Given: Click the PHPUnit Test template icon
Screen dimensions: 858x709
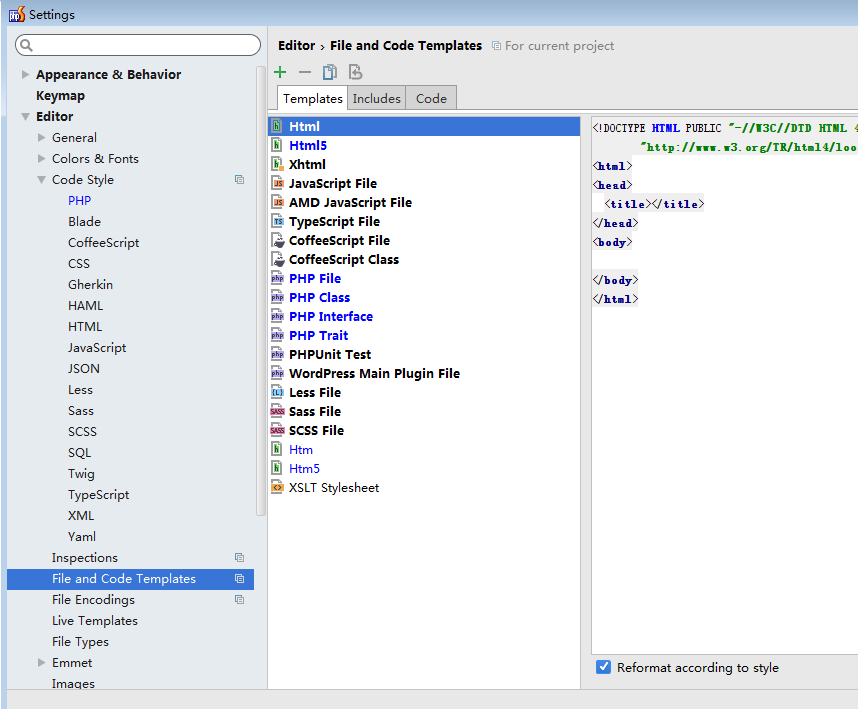Looking at the screenshot, I should [x=277, y=354].
